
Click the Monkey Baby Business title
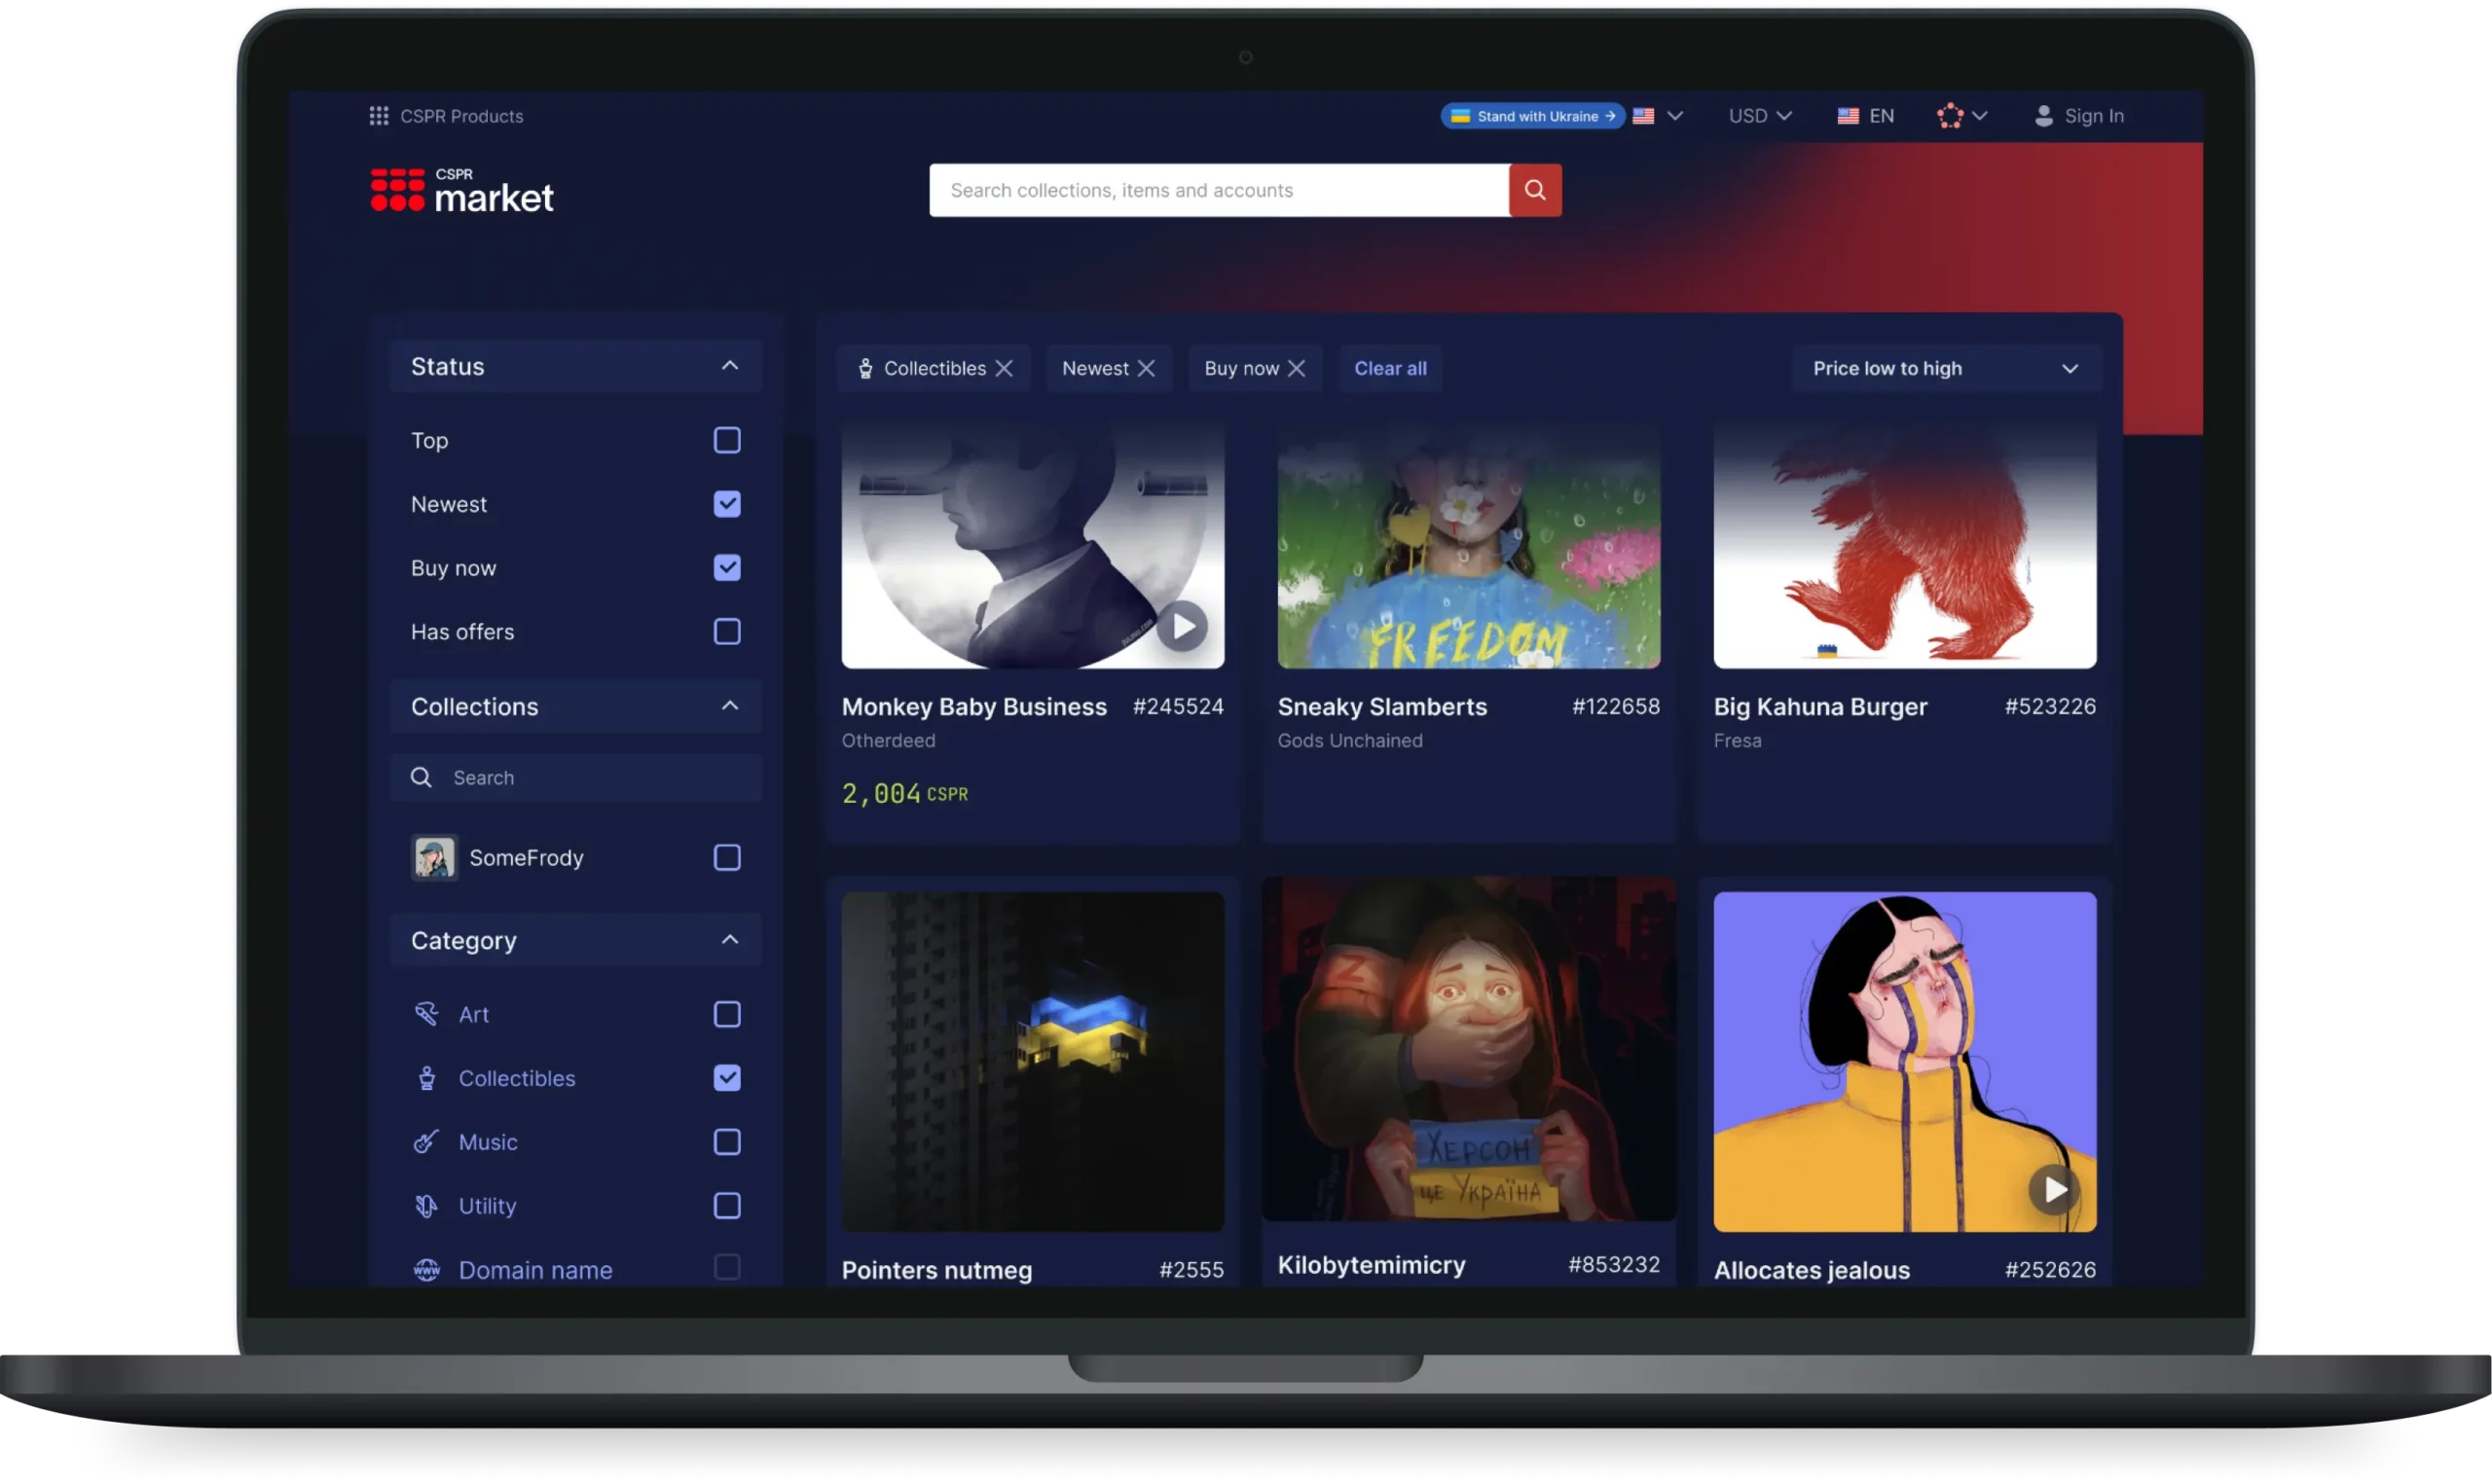974,707
